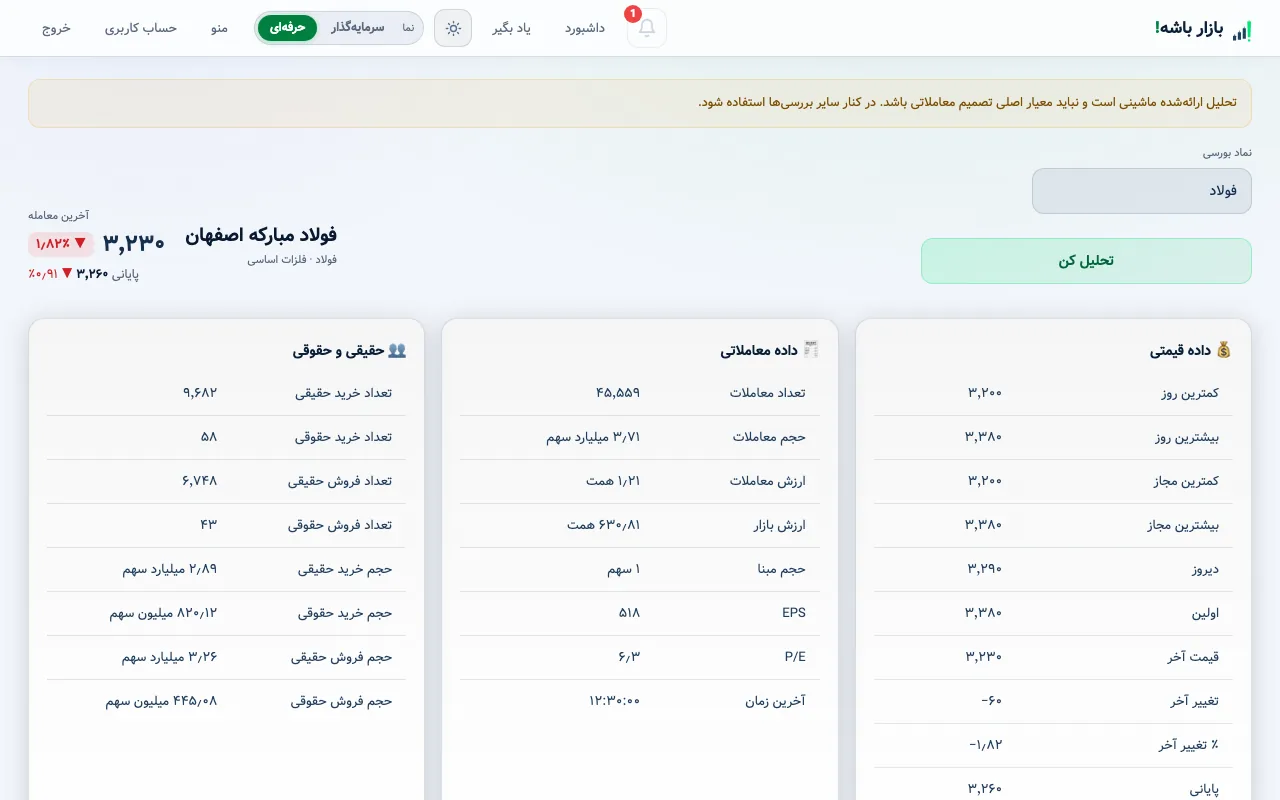Click the yellow machine-analysis warning banner text
Screen dimensions: 1280x800
(968, 102)
